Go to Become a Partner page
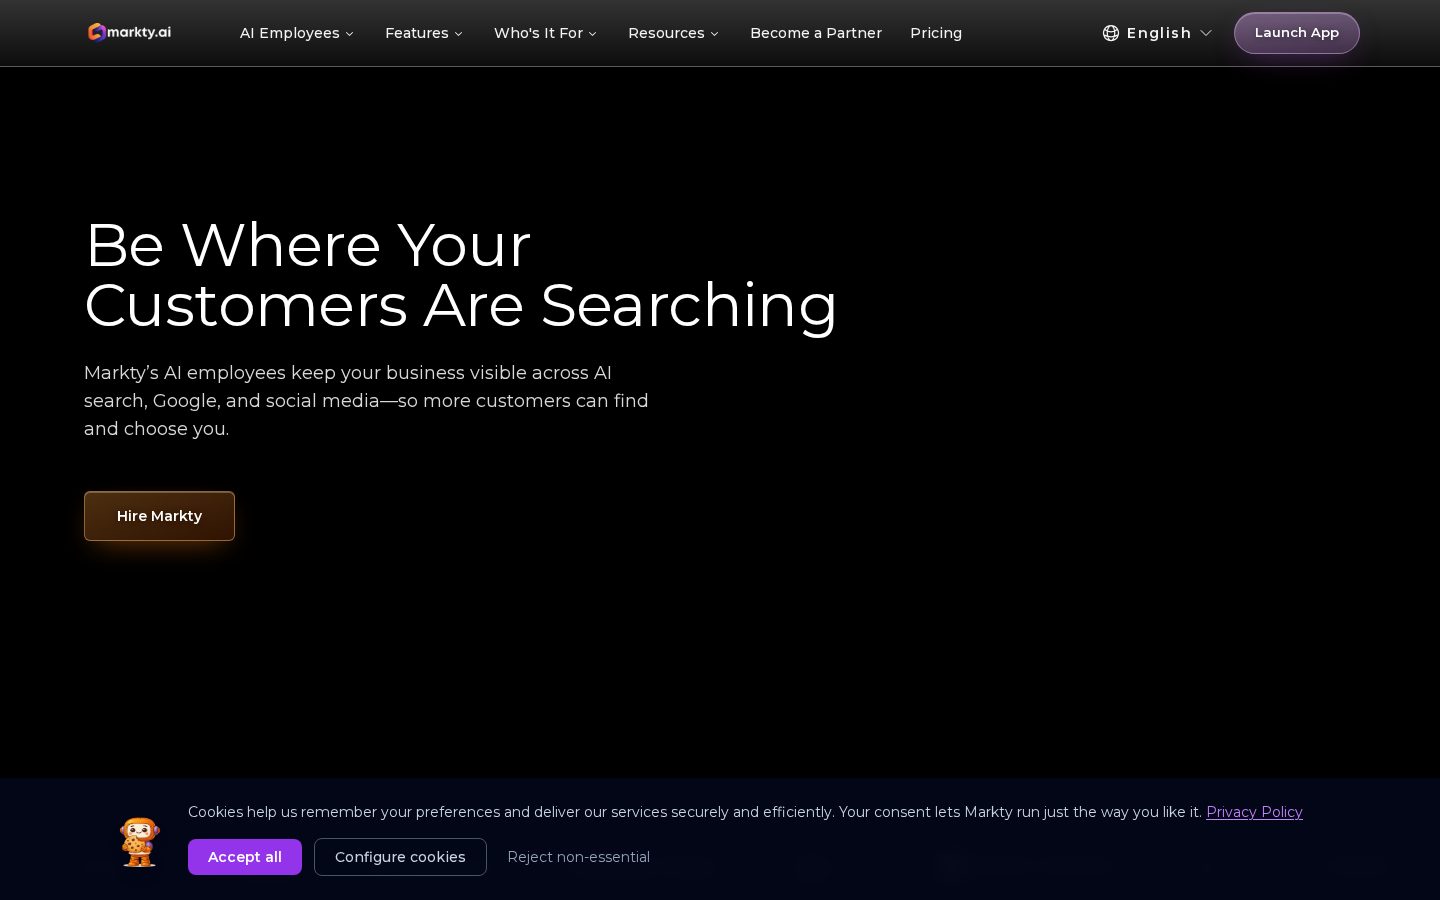The image size is (1440, 900). 816,33
